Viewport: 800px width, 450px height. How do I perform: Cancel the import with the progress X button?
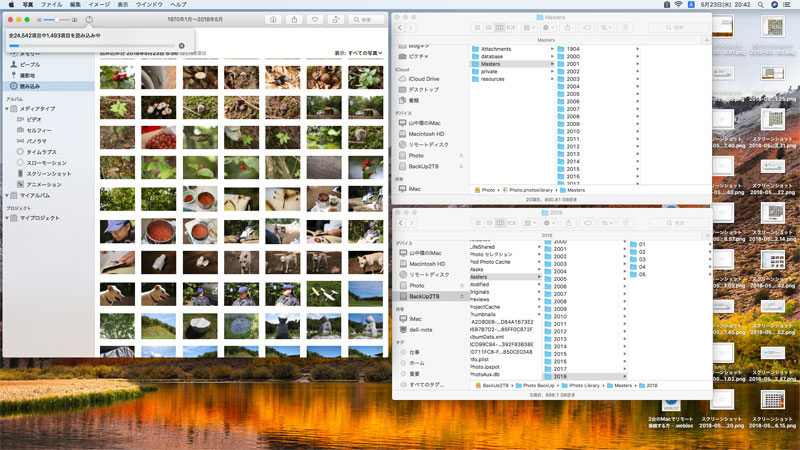coord(181,45)
